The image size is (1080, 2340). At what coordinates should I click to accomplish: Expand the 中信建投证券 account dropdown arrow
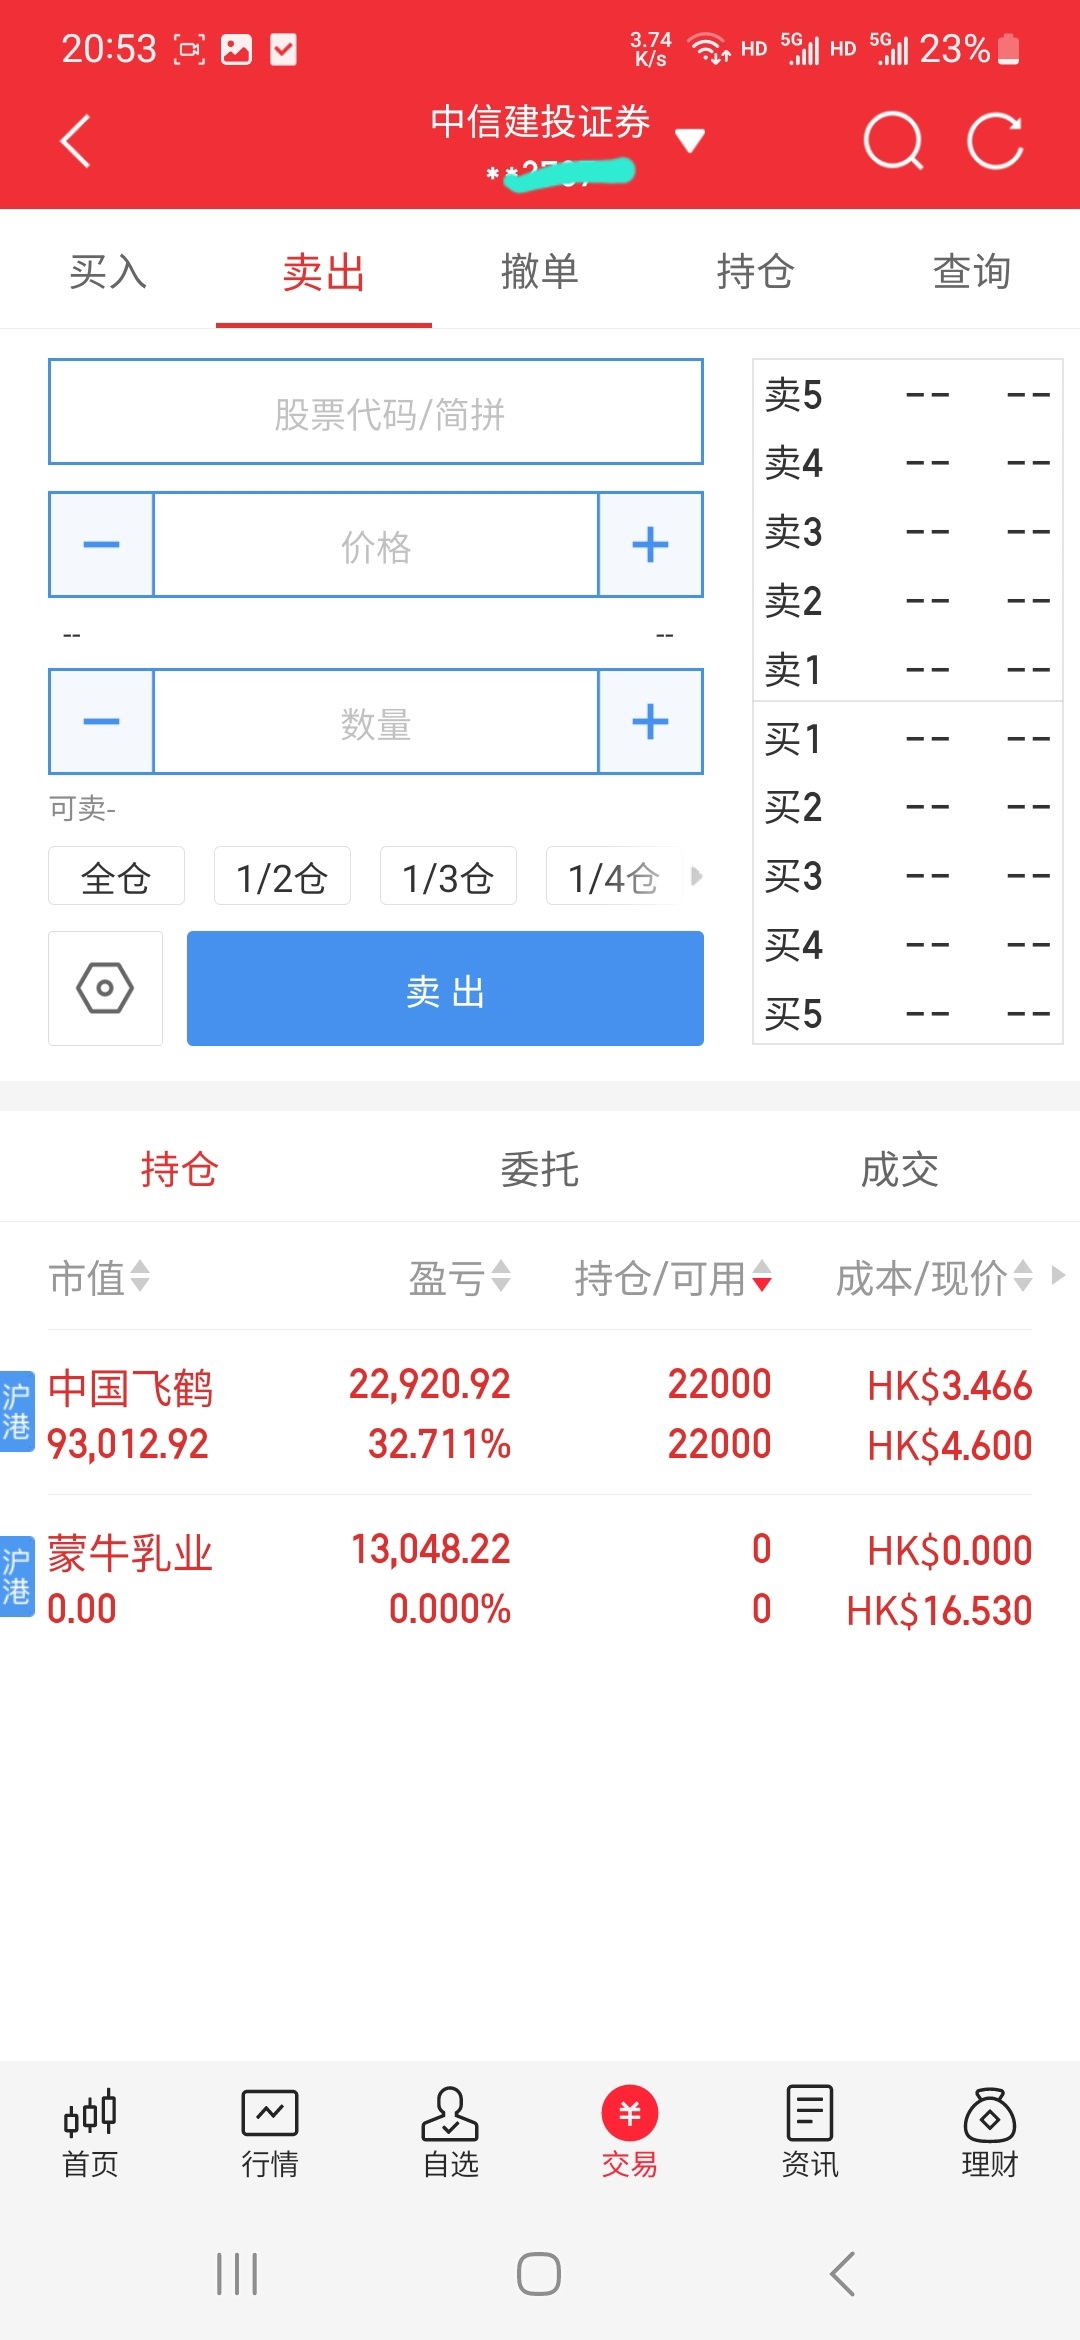click(x=690, y=140)
